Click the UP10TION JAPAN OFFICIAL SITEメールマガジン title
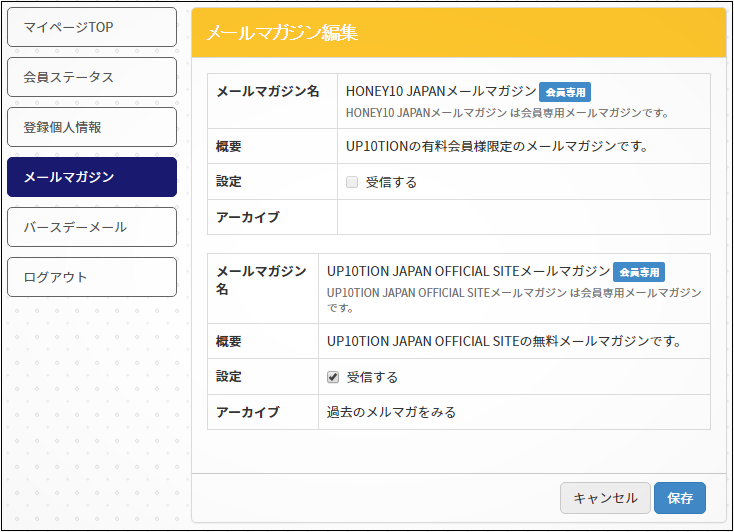Viewport: 734px width, 532px height. 468,271
